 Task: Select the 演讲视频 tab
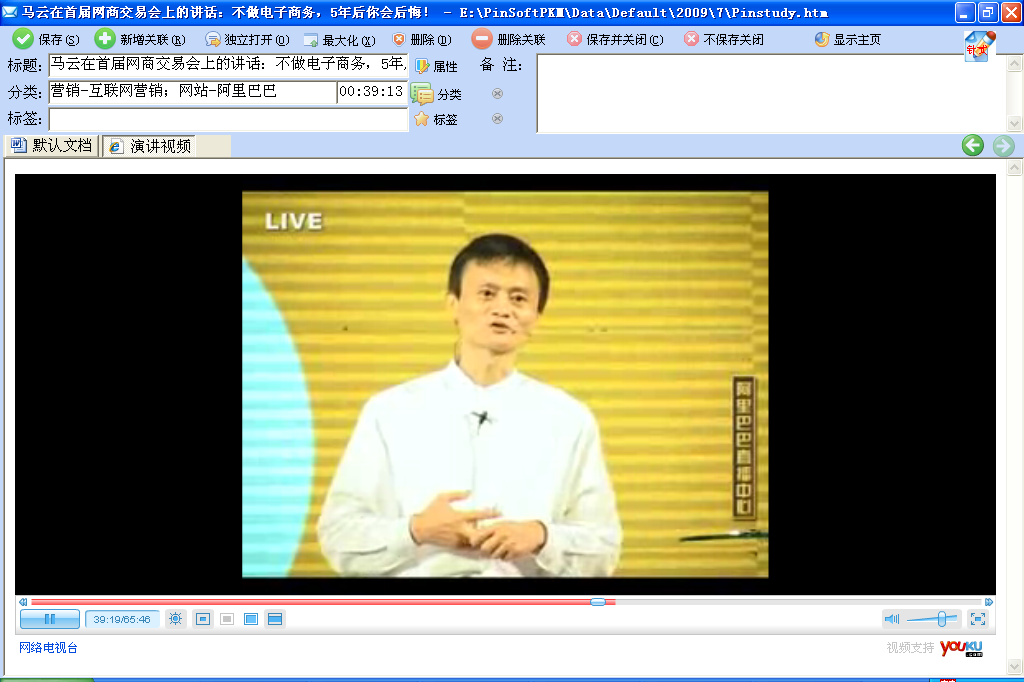coord(150,146)
